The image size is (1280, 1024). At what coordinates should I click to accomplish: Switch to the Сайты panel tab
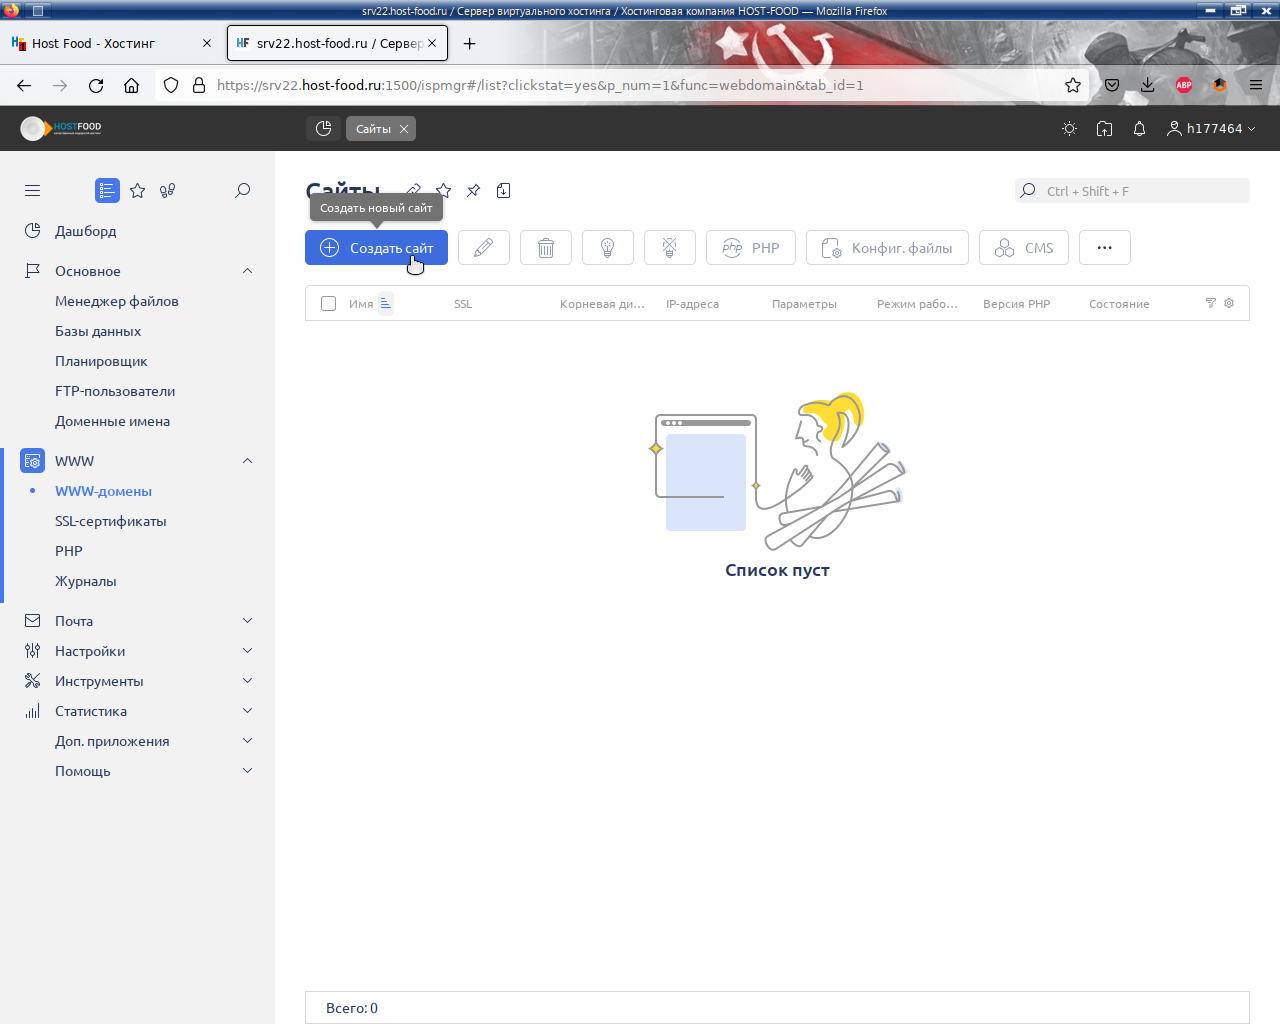(373, 129)
